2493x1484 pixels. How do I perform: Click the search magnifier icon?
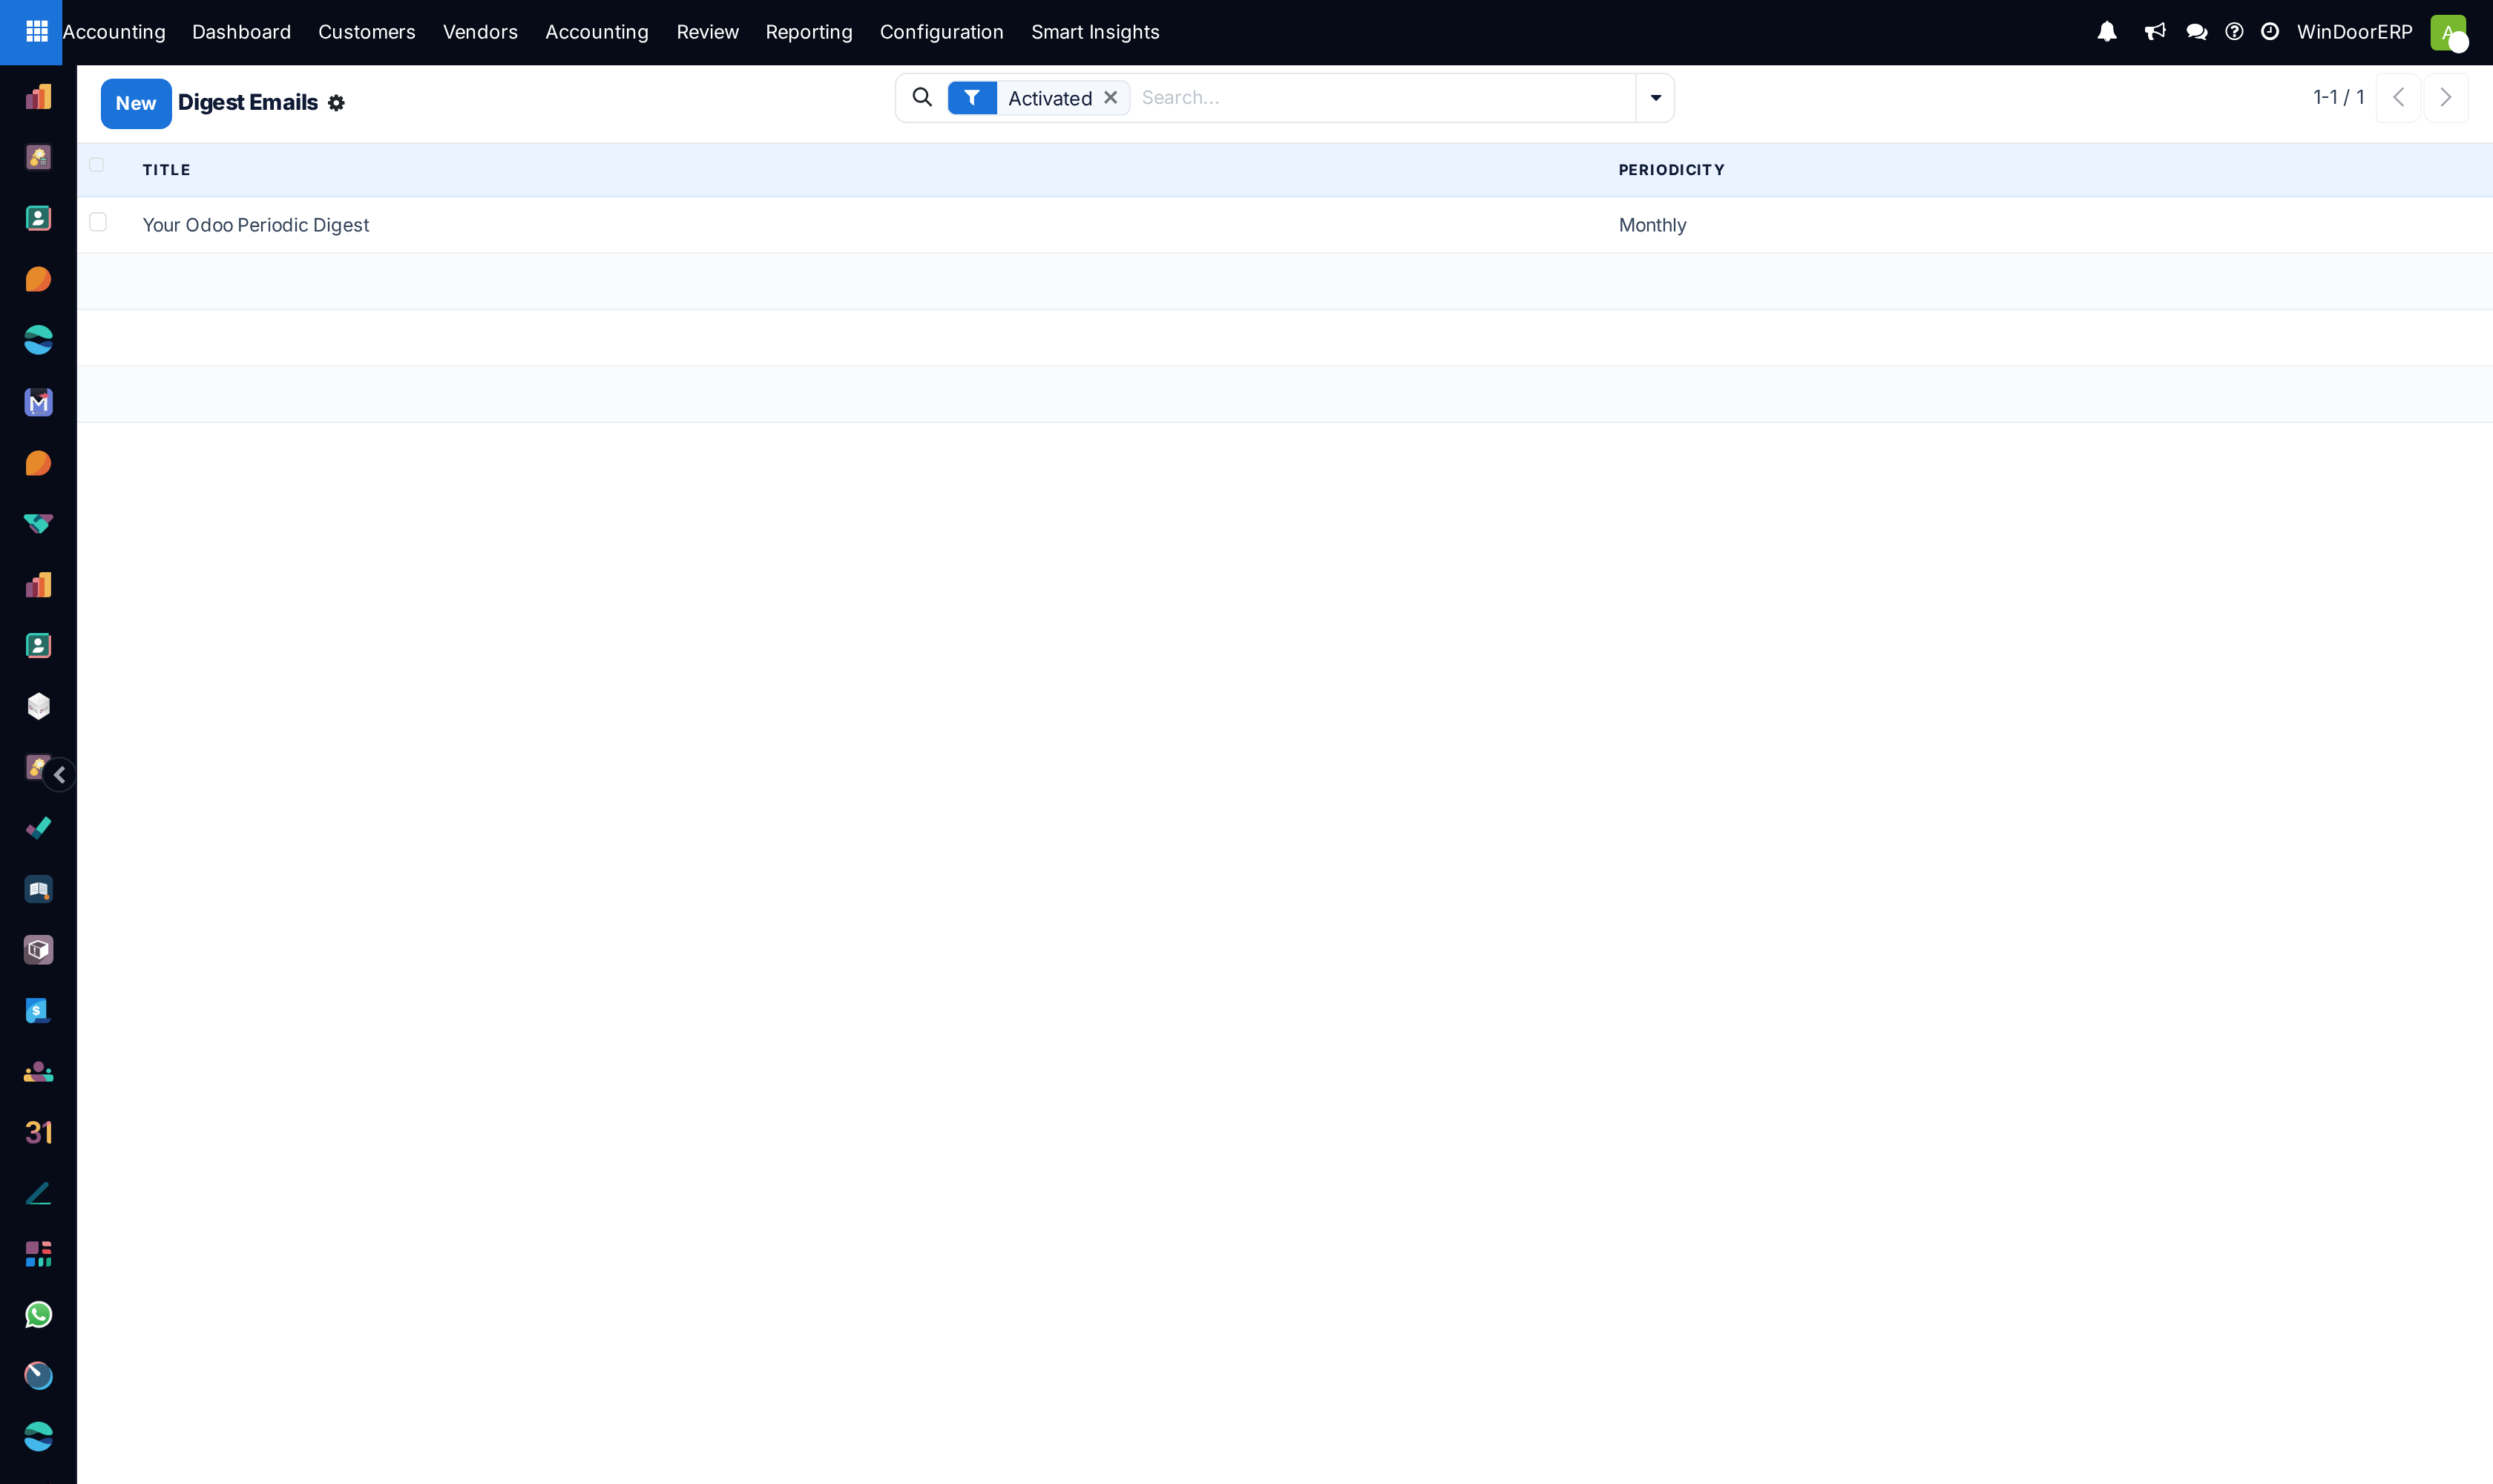click(x=922, y=97)
